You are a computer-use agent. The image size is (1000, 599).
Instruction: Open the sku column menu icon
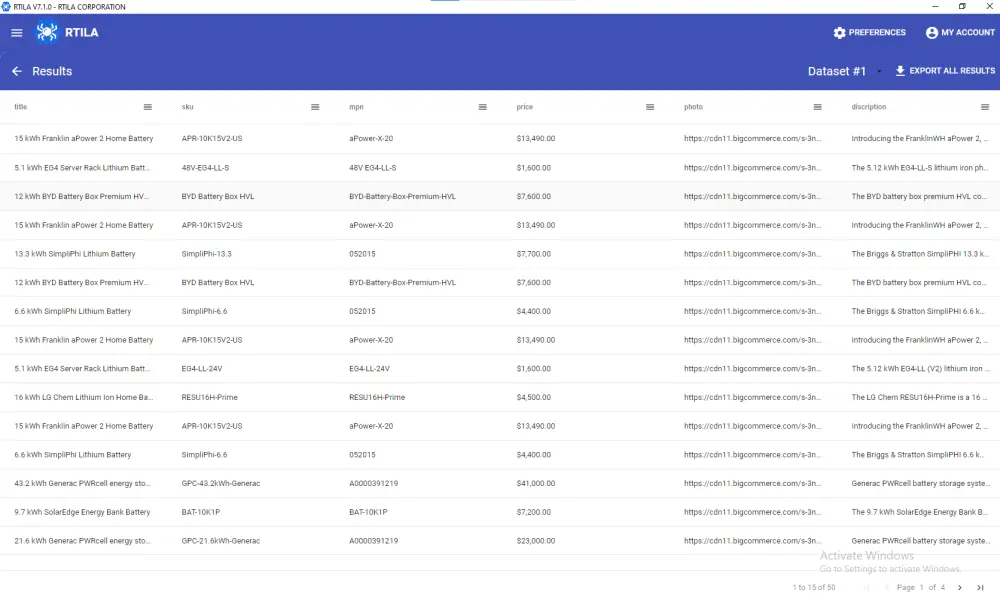[x=315, y=107]
